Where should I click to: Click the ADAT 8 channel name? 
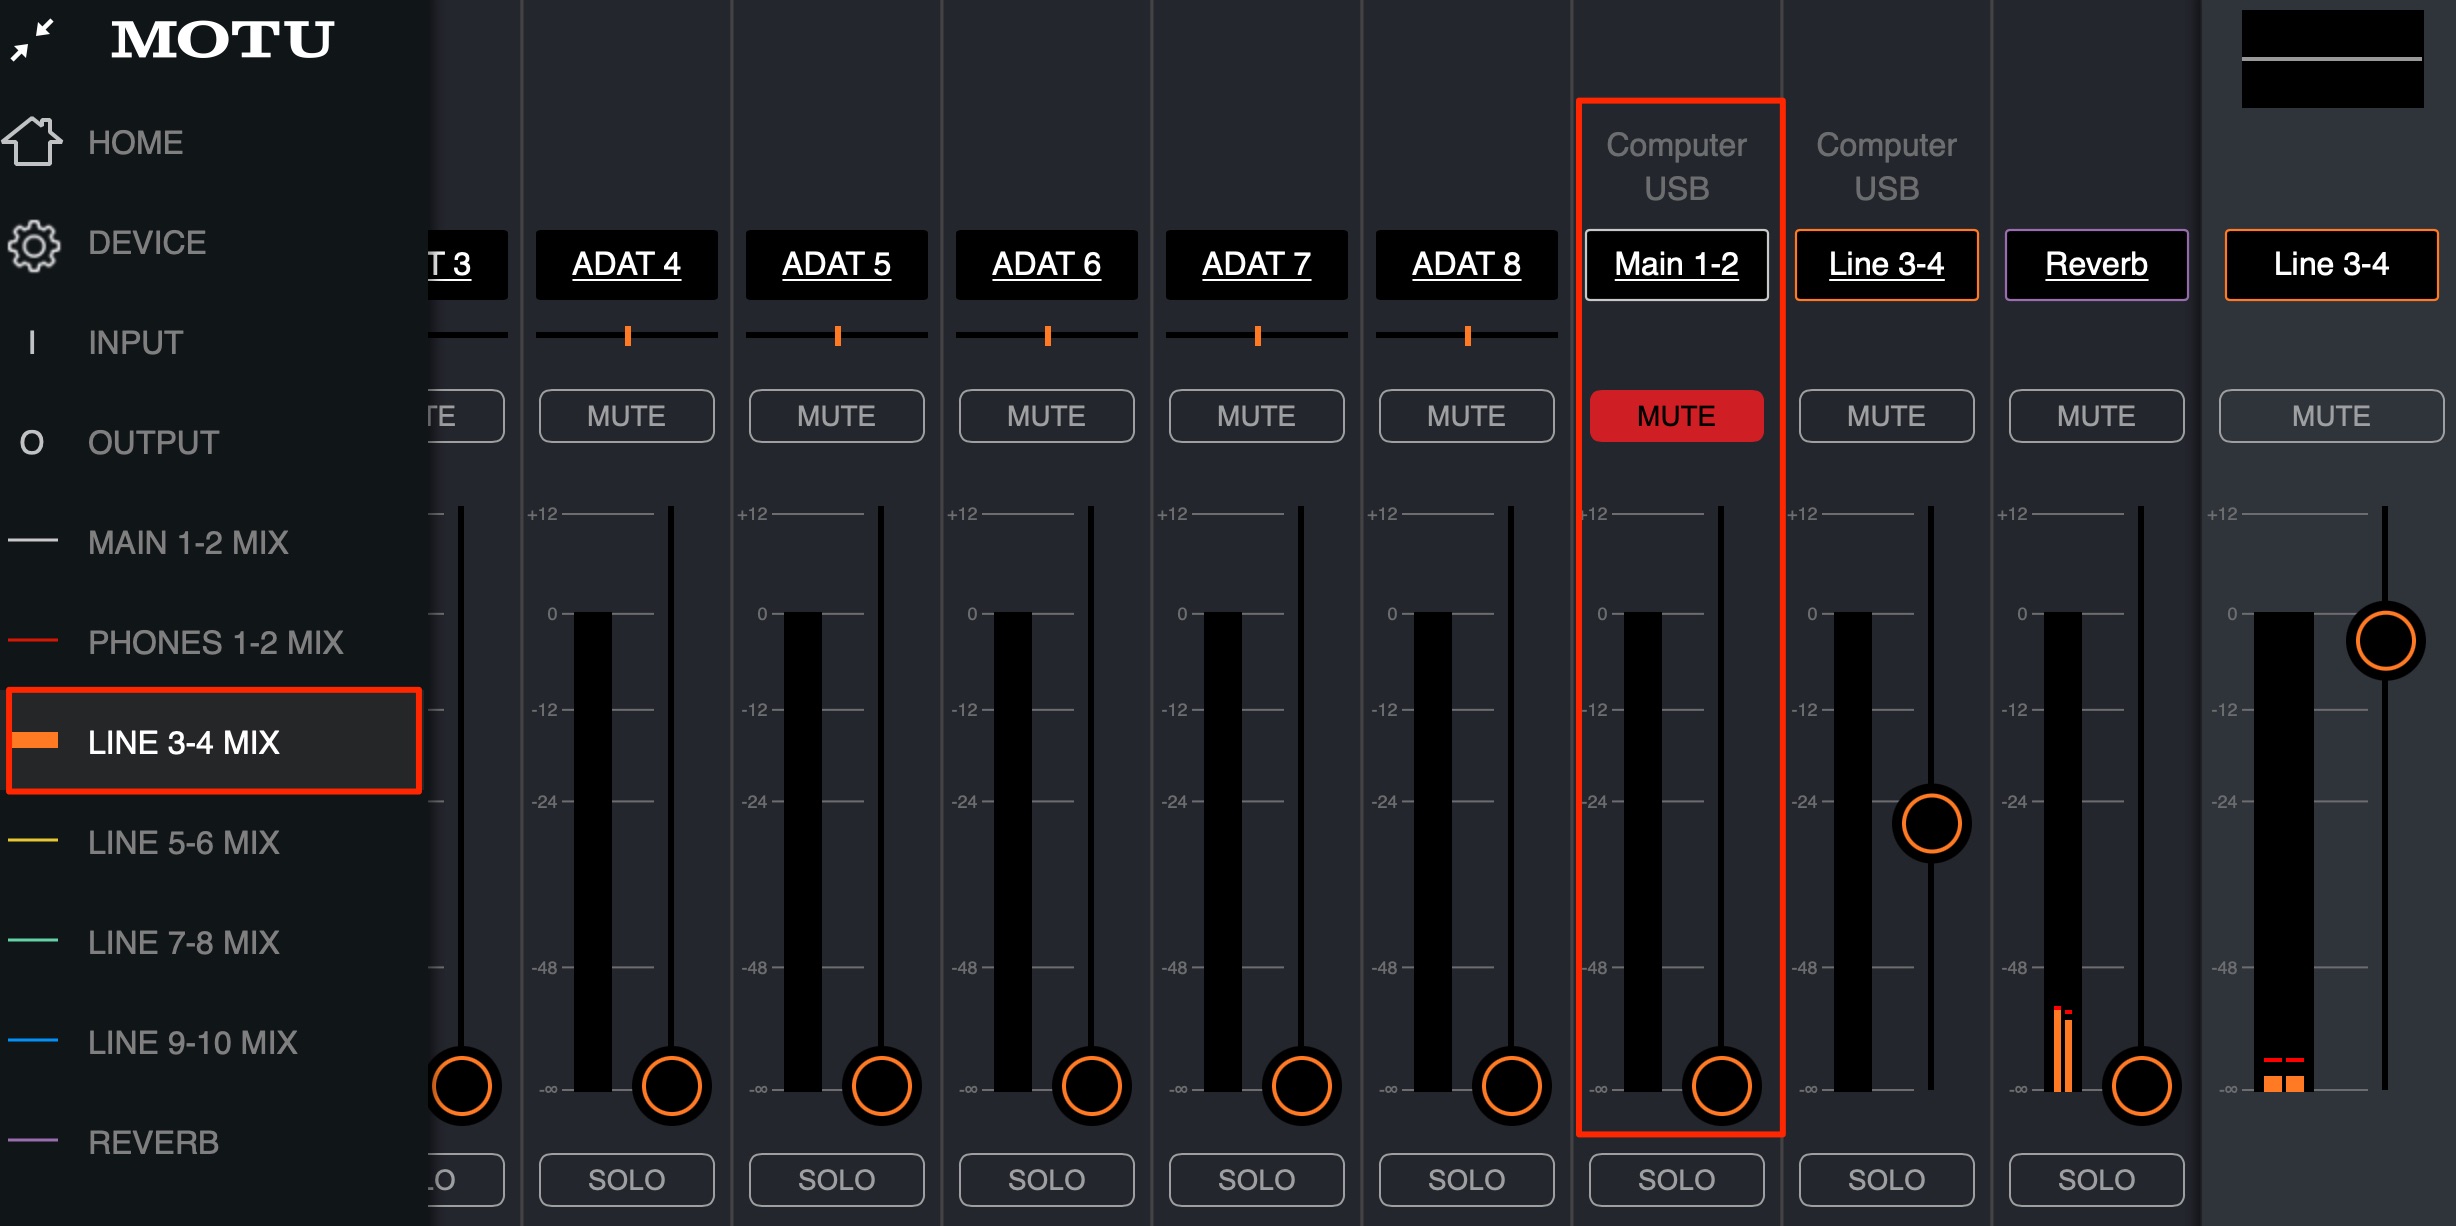[1466, 264]
